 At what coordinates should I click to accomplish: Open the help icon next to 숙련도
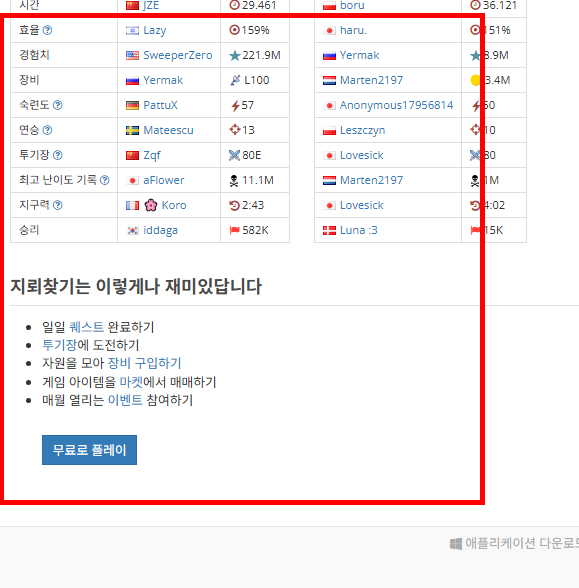click(57, 105)
